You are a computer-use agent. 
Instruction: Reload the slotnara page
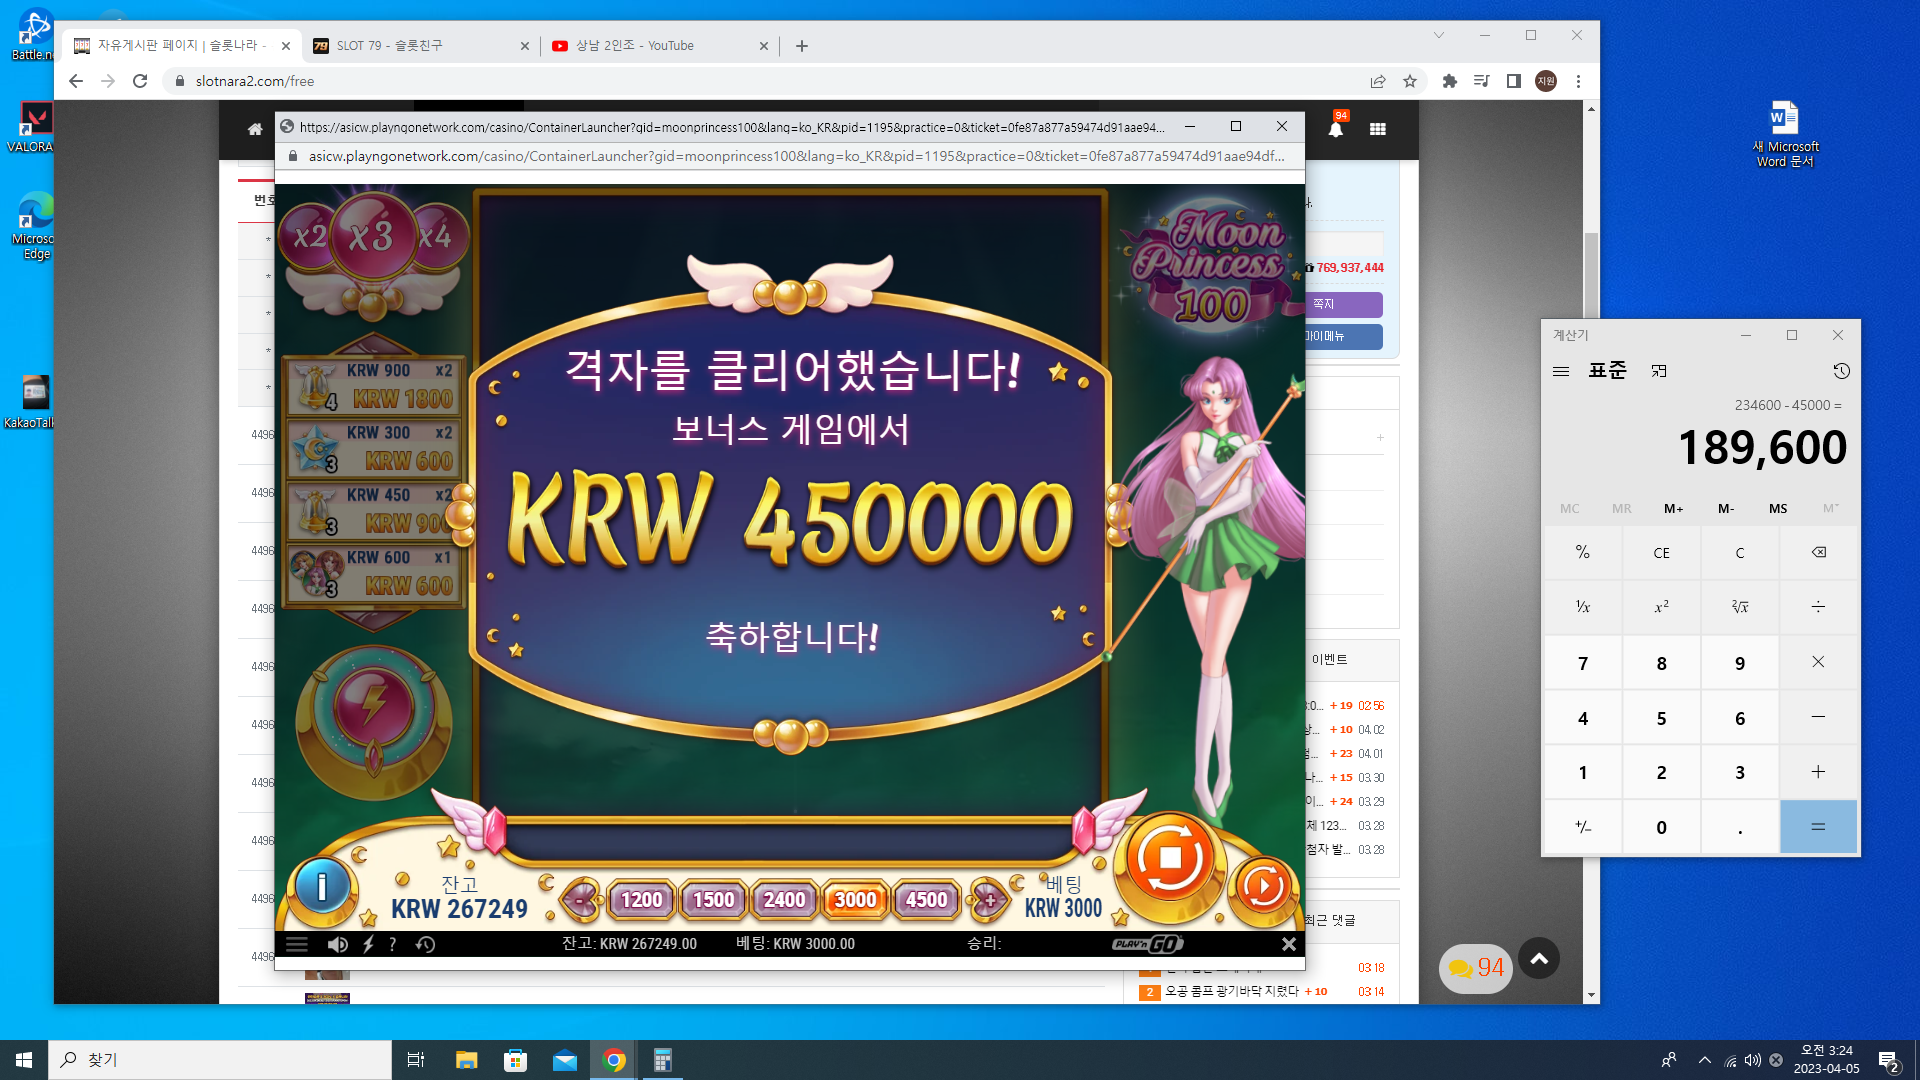click(140, 81)
